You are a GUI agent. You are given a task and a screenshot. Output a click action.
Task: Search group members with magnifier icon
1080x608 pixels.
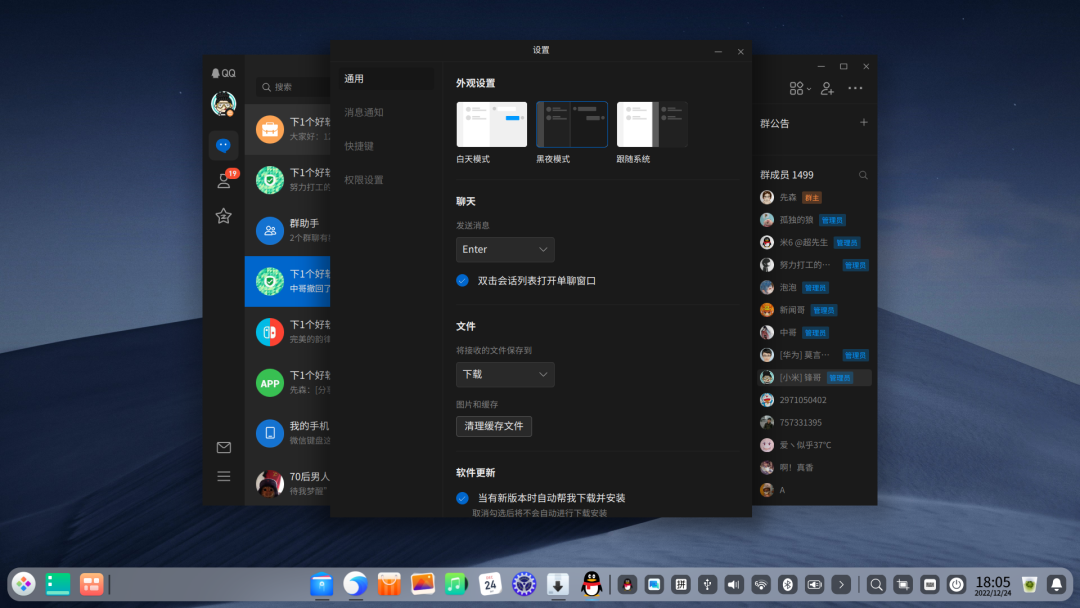[864, 175]
